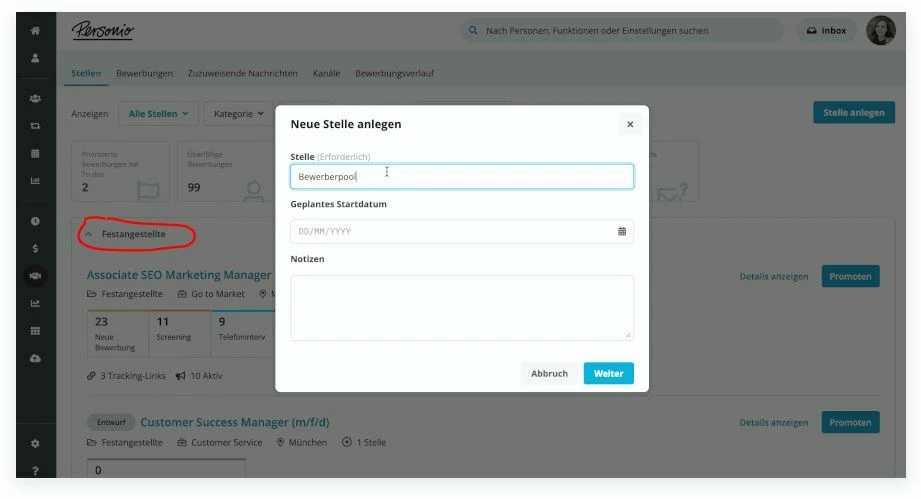921x499 pixels.
Task: Open the transfer arrows icon in sidebar
Action: (35, 126)
